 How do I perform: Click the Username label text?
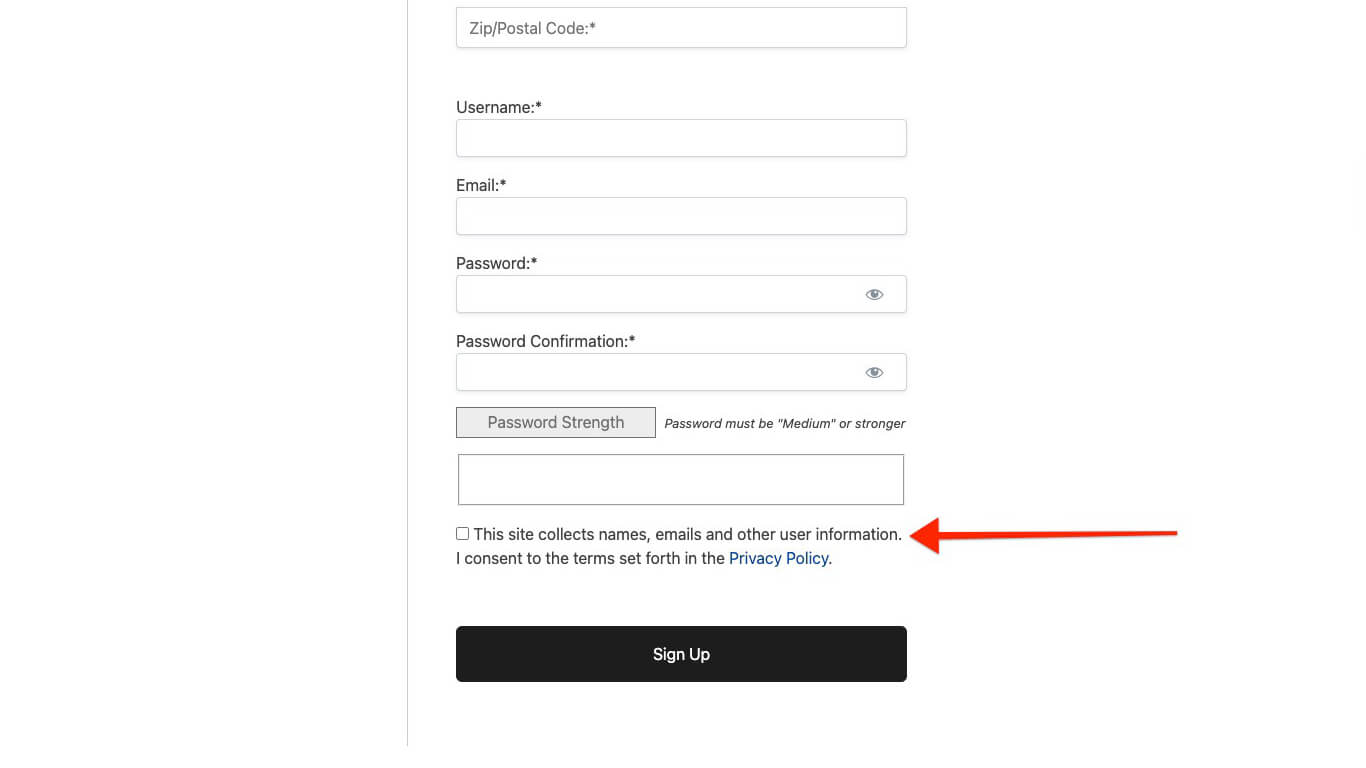(x=497, y=107)
